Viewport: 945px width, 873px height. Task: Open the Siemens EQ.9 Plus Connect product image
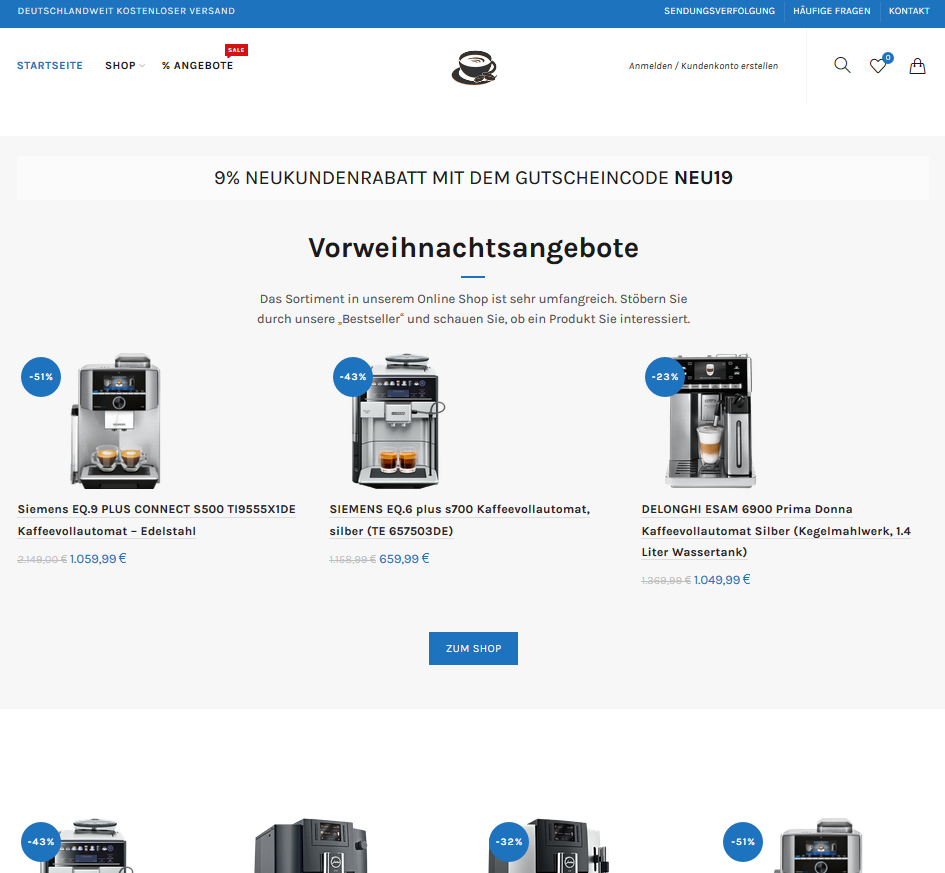(x=116, y=421)
